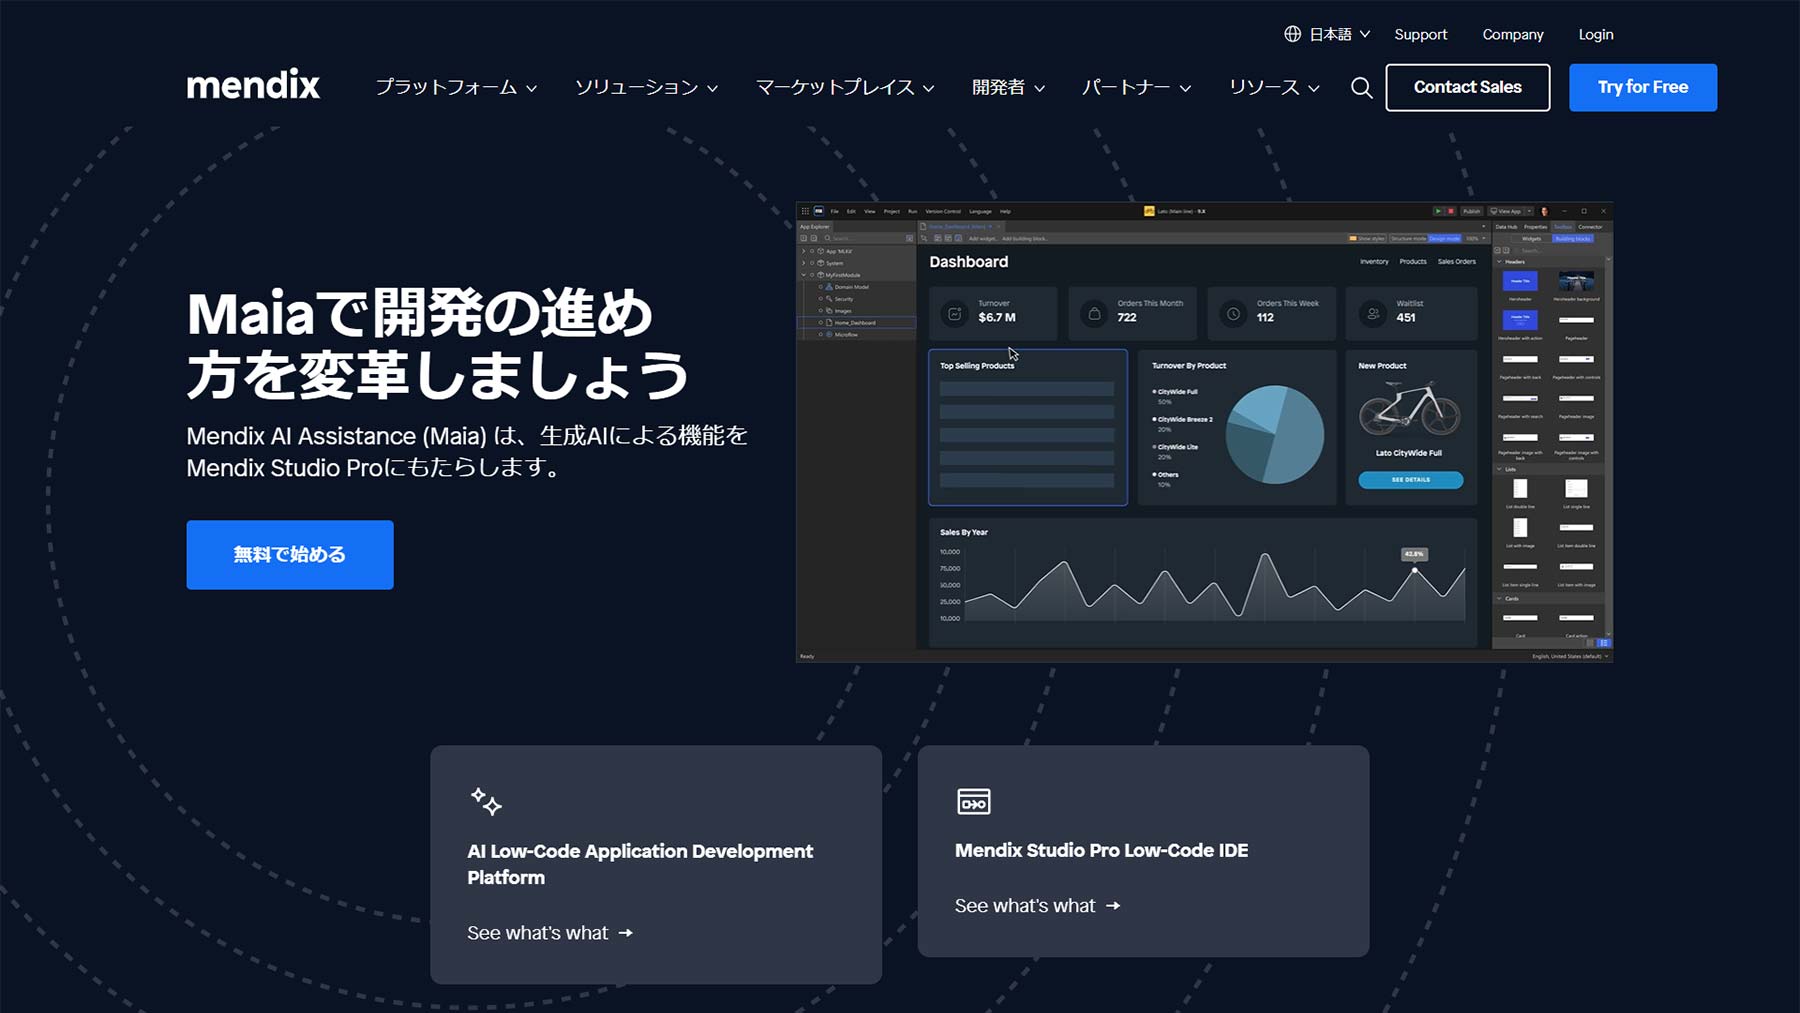The width and height of the screenshot is (1800, 1013).
Task: Click the Orders This Week clock icon
Action: [1233, 314]
